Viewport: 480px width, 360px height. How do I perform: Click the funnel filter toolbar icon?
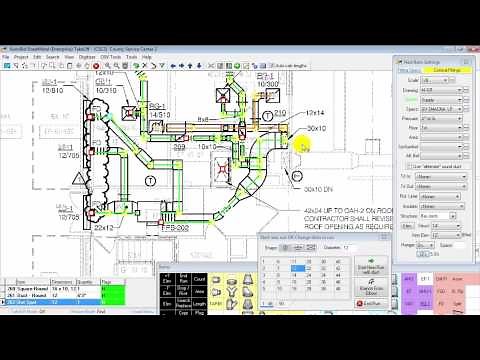pyautogui.click(x=162, y=66)
